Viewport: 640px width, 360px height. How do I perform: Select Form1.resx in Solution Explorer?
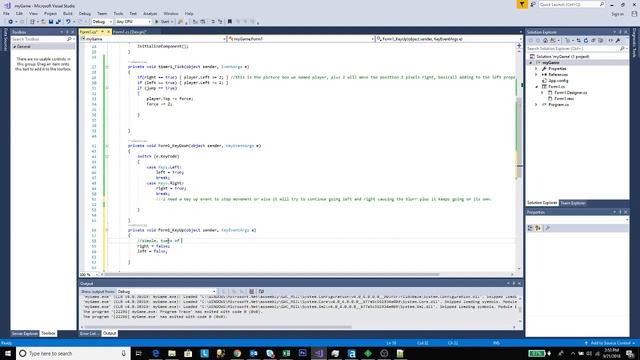click(x=564, y=98)
